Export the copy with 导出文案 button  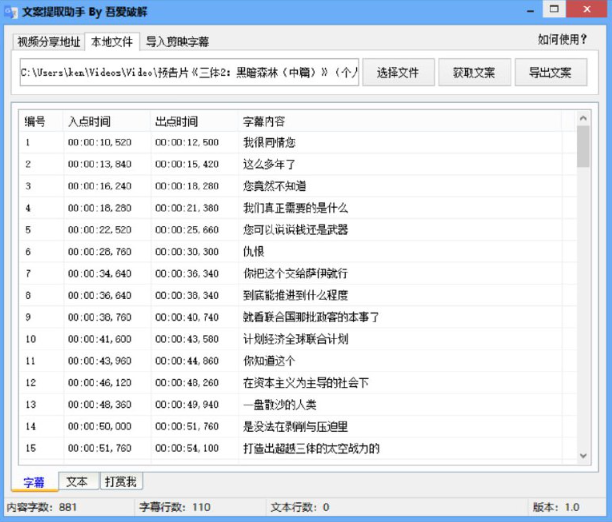coord(550,72)
